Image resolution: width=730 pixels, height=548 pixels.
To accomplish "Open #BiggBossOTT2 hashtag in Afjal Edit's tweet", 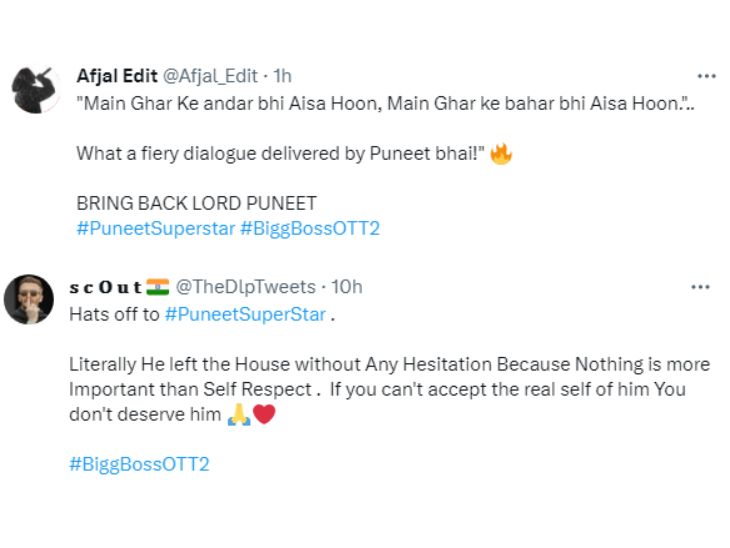I will pyautogui.click(x=310, y=229).
